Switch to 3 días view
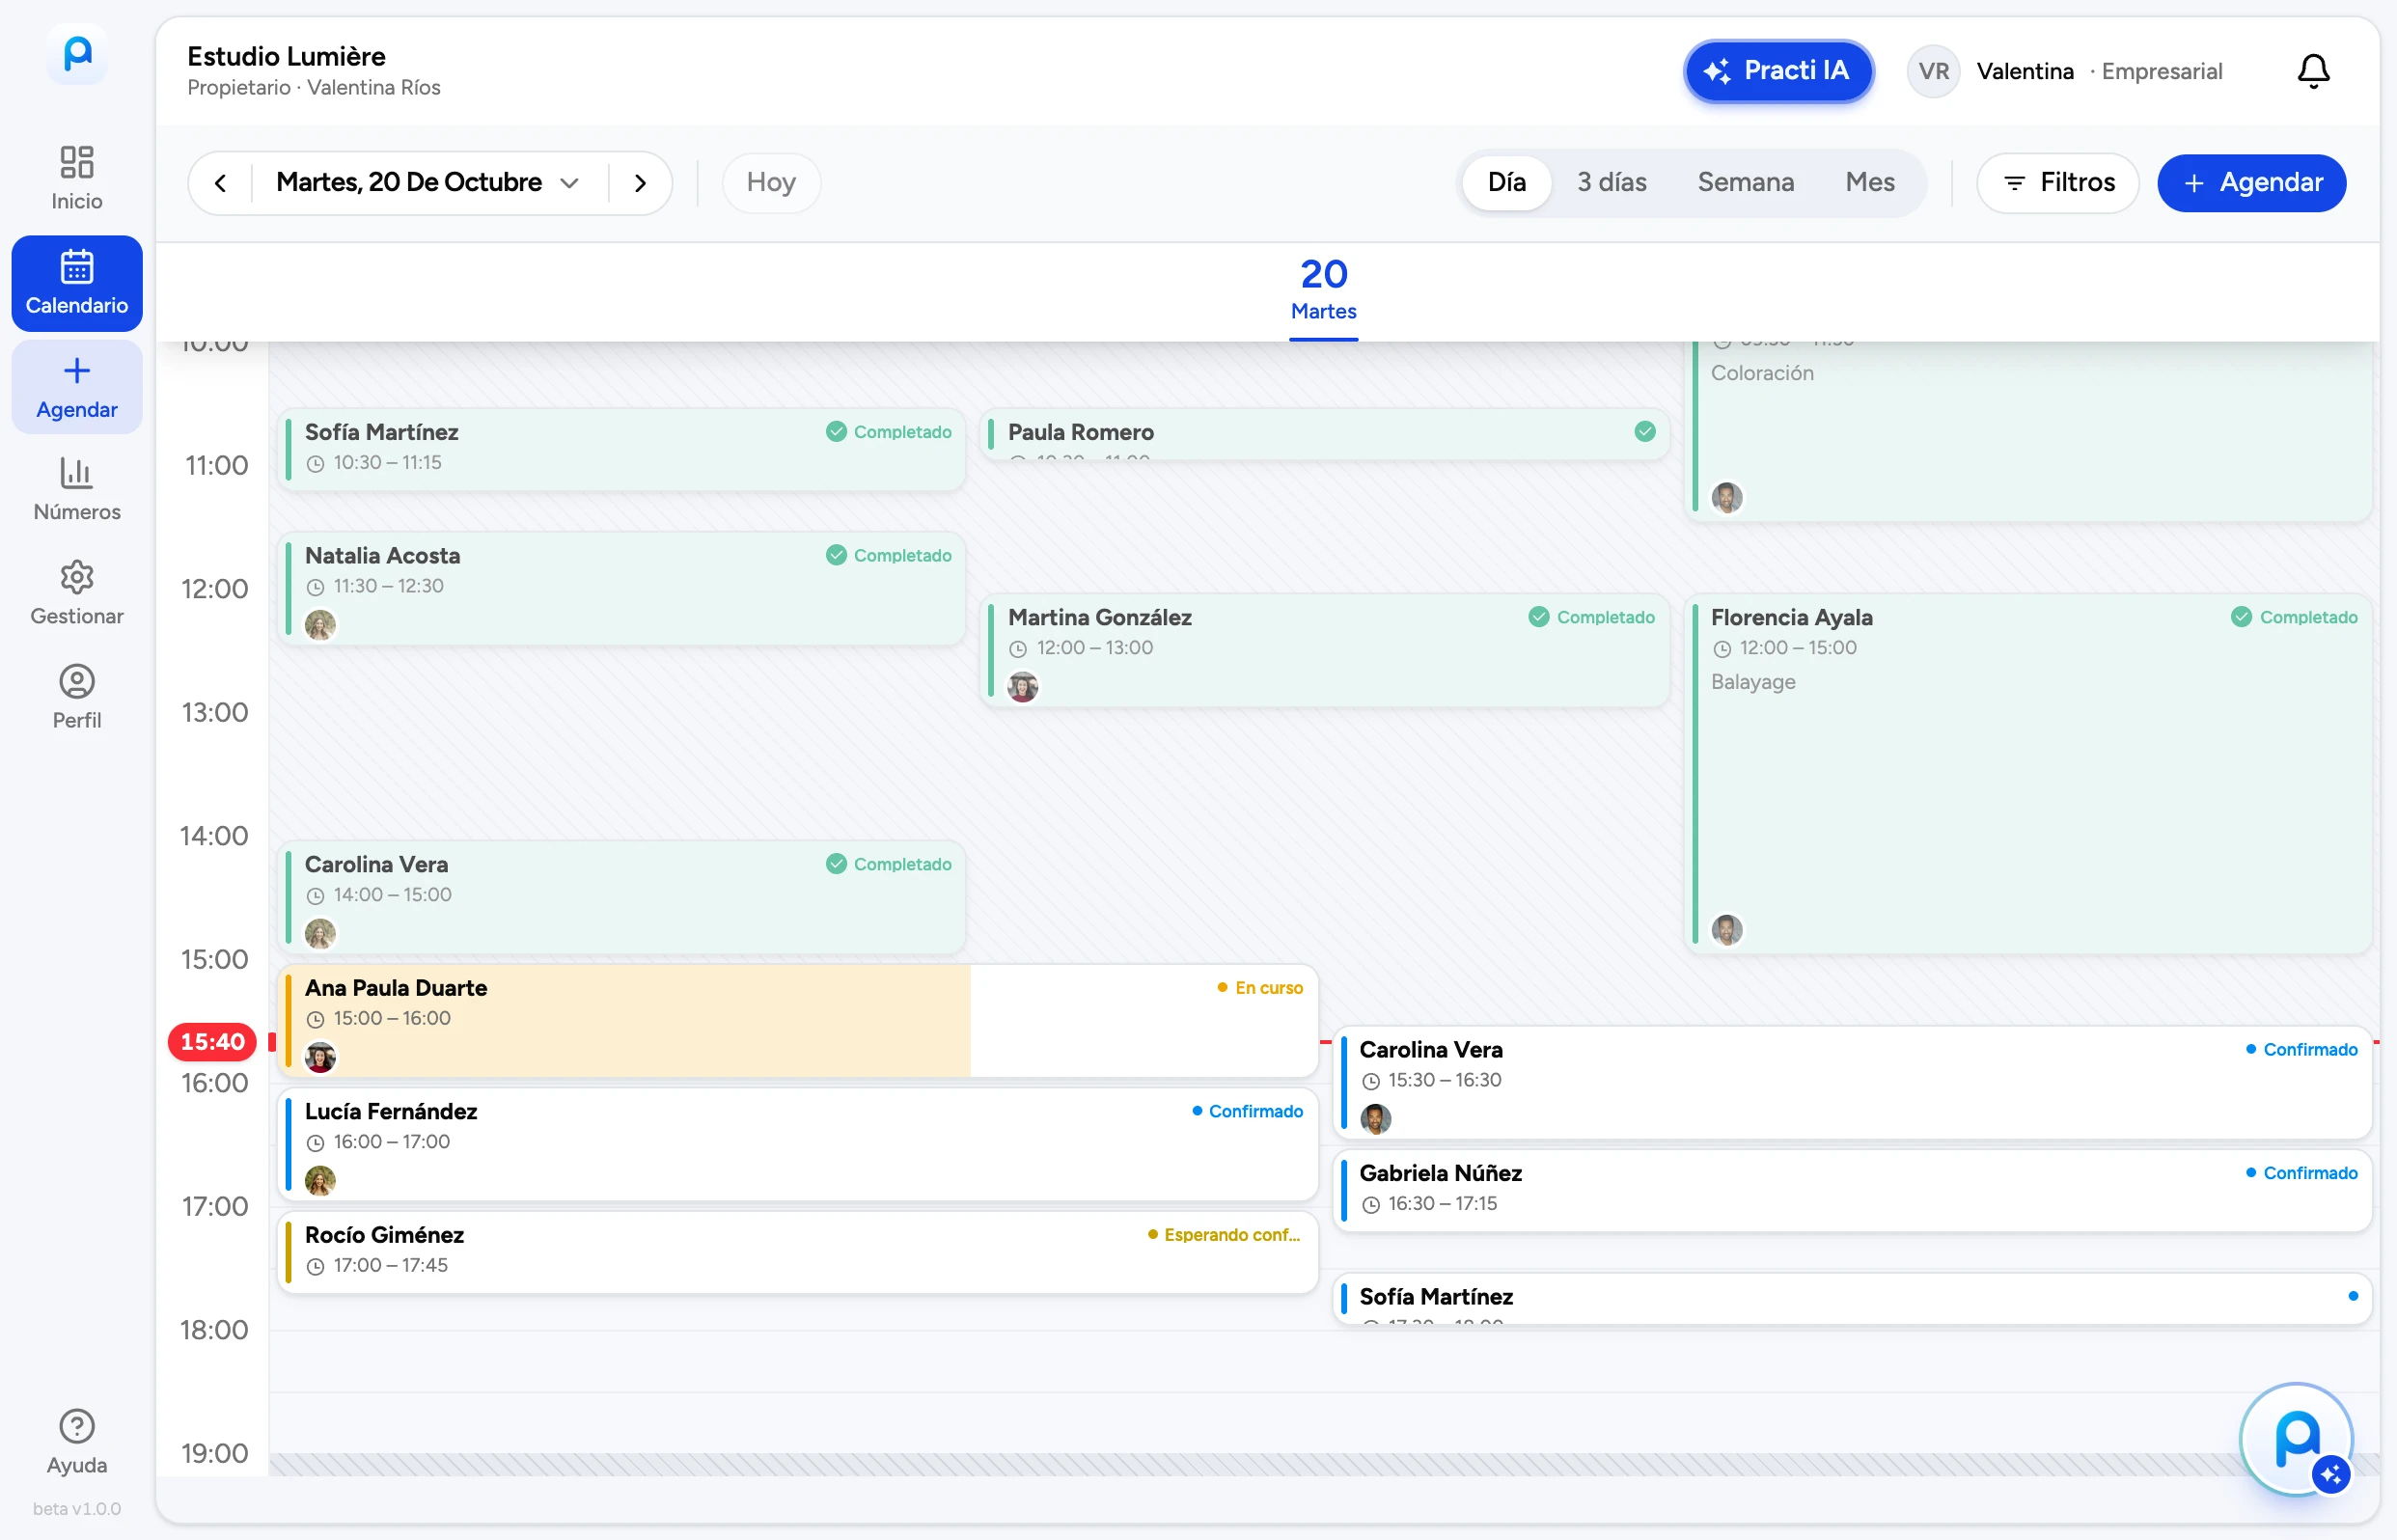 [x=1611, y=183]
